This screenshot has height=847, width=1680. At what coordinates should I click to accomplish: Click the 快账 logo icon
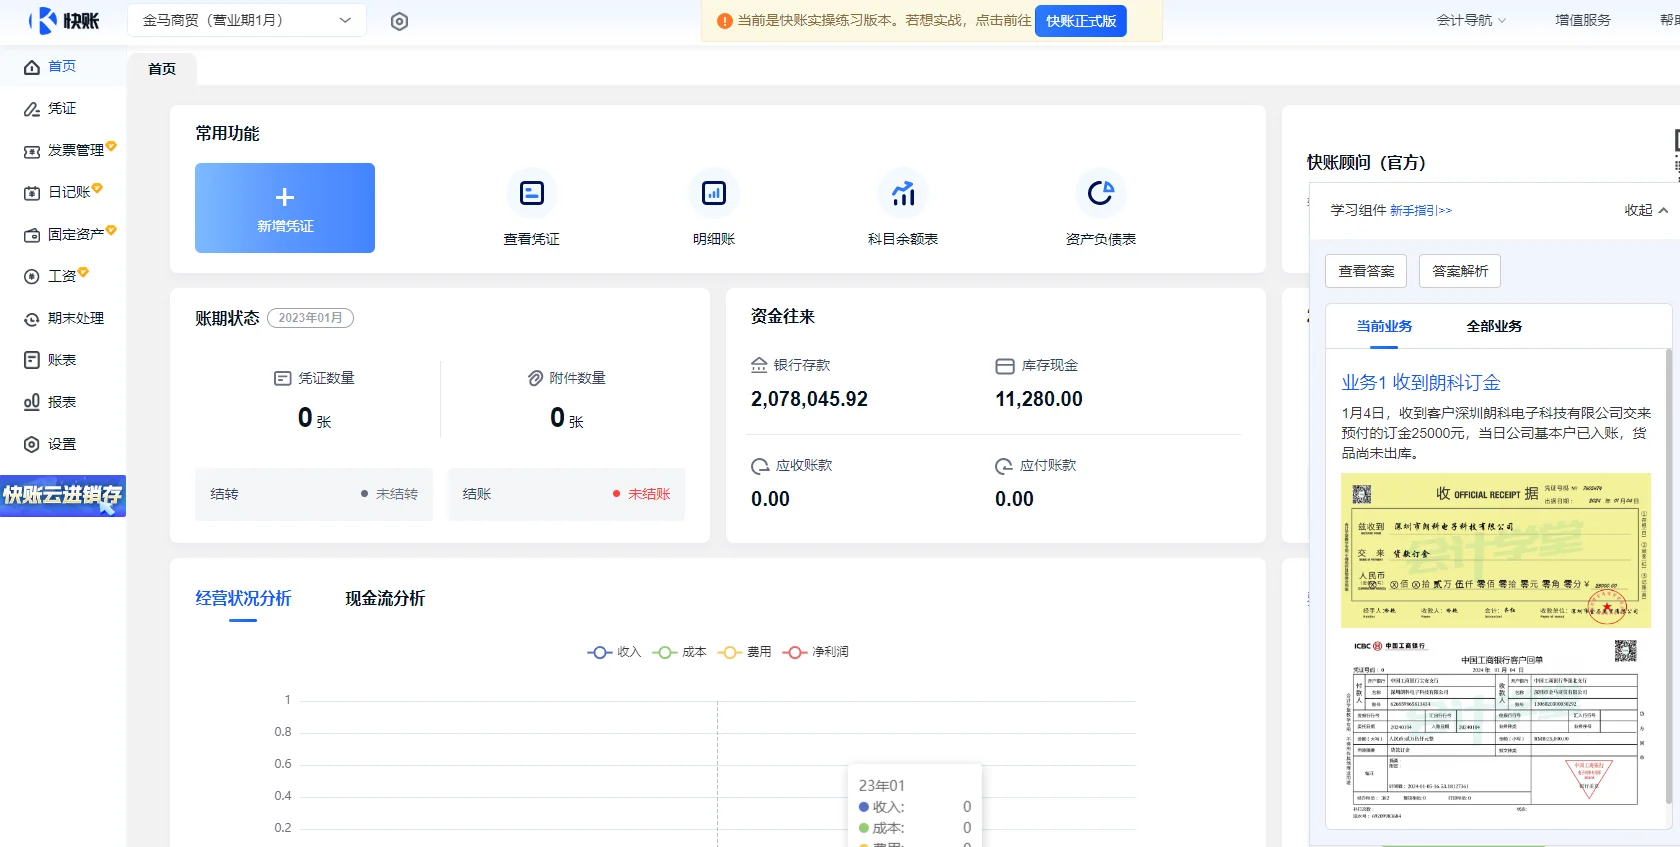pos(65,20)
